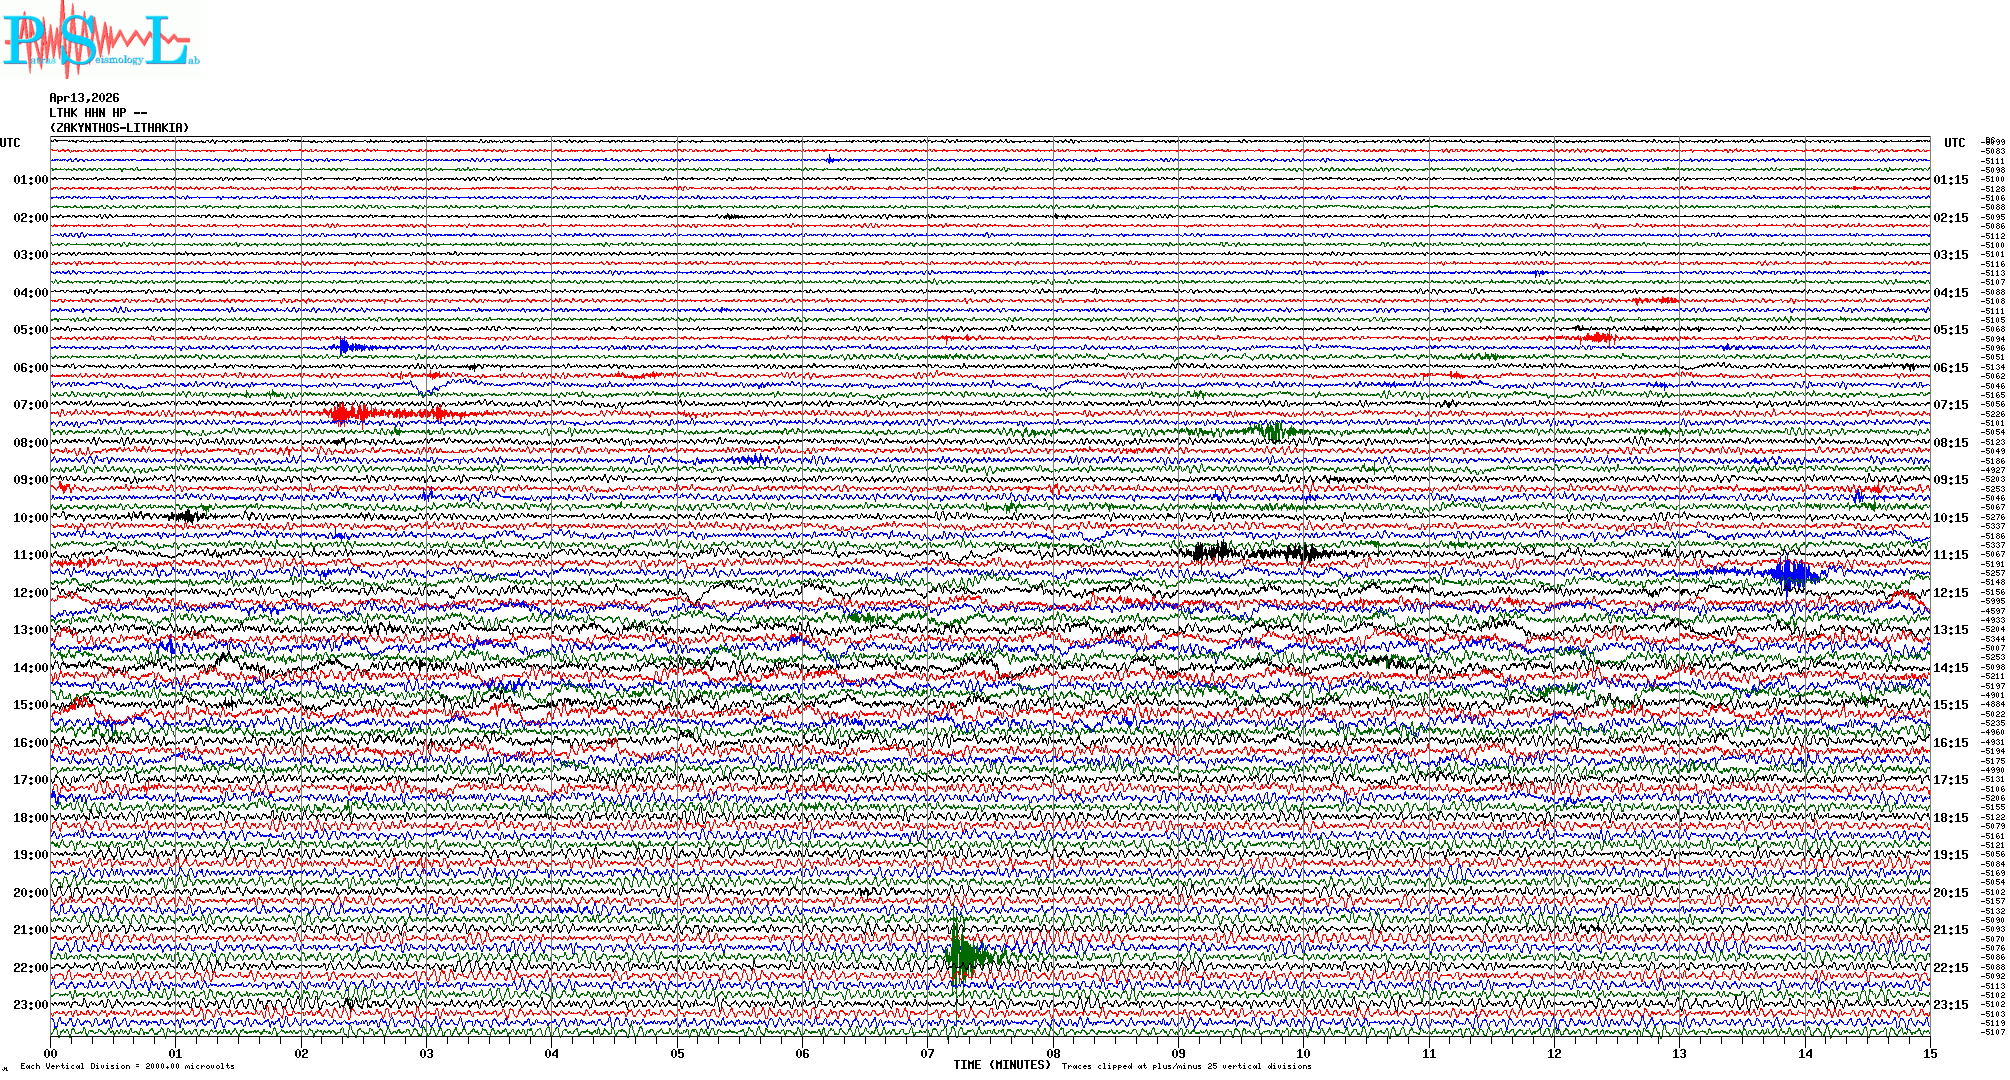The width and height of the screenshot is (2010, 1080).
Task: Click the small blue event after 05:00
Action: click(345, 347)
